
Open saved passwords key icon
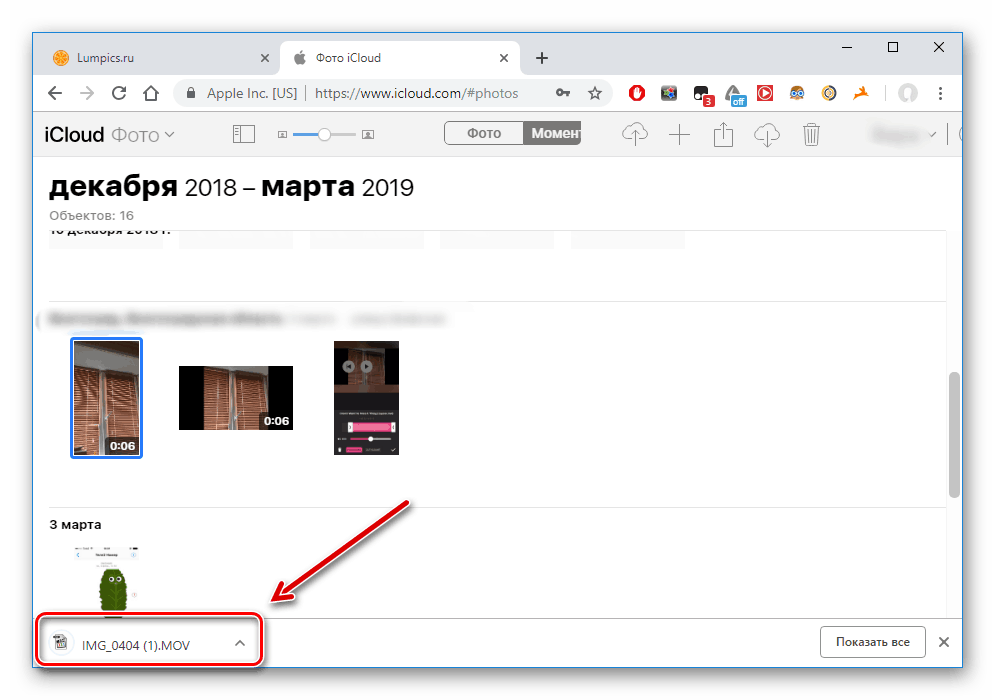563,93
